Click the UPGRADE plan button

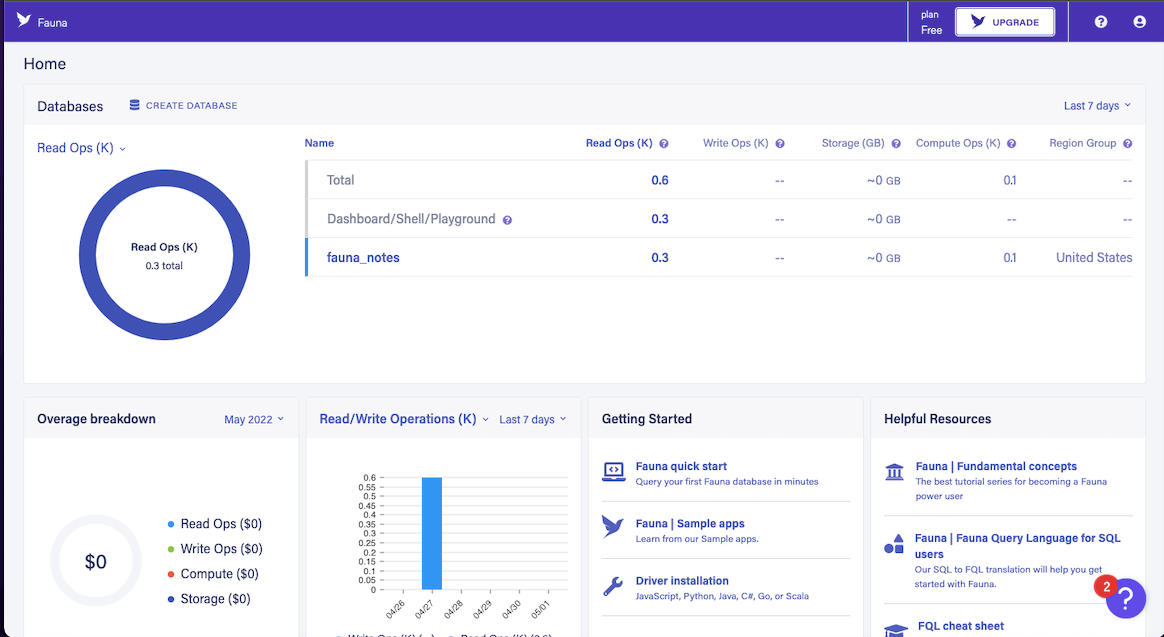coord(1004,22)
